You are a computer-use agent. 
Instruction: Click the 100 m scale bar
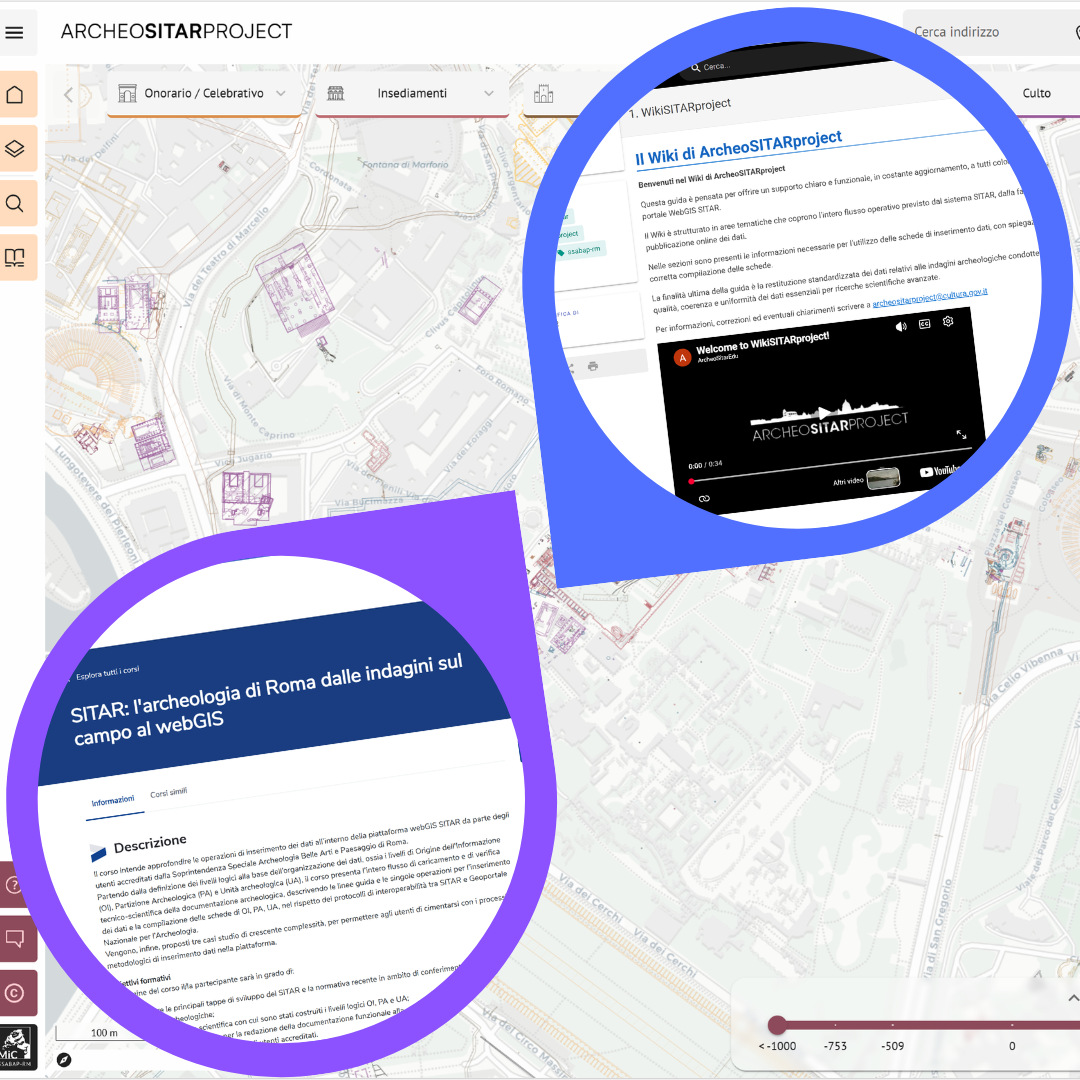103,1032
